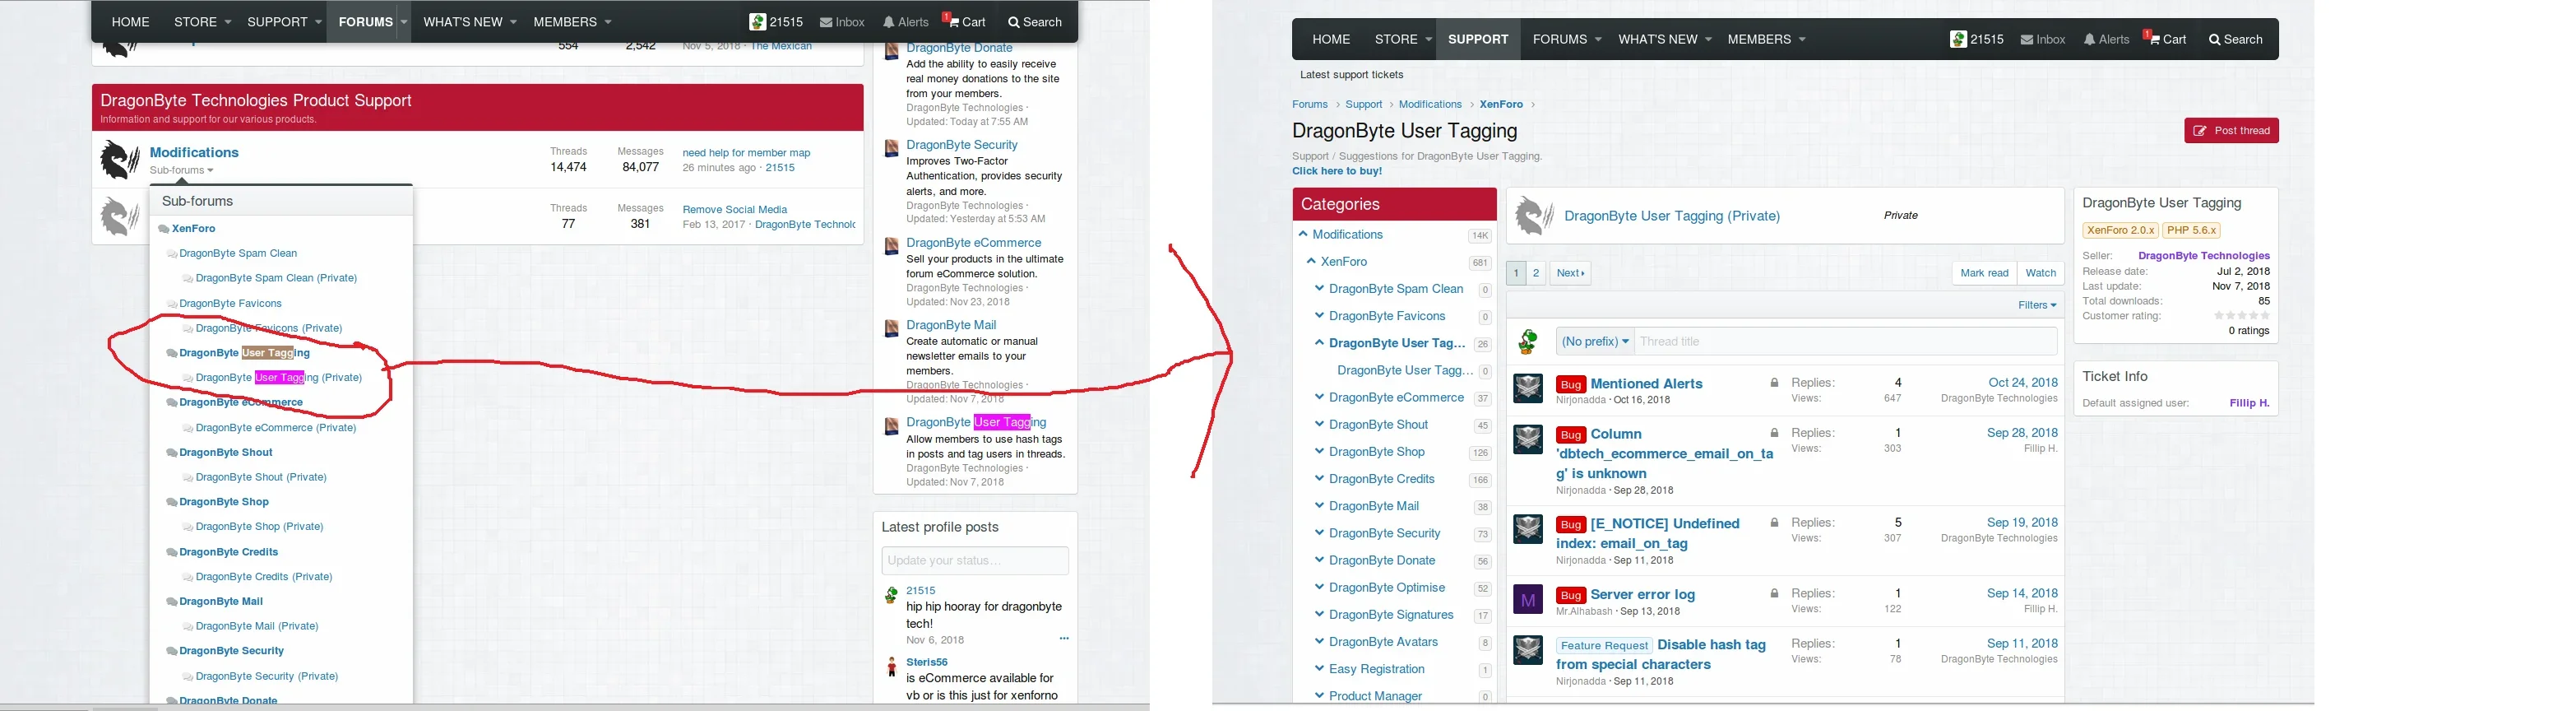Click XenFoo breadcrumb link labelled XenForo
This screenshot has width=2576, height=711.
tap(1501, 104)
